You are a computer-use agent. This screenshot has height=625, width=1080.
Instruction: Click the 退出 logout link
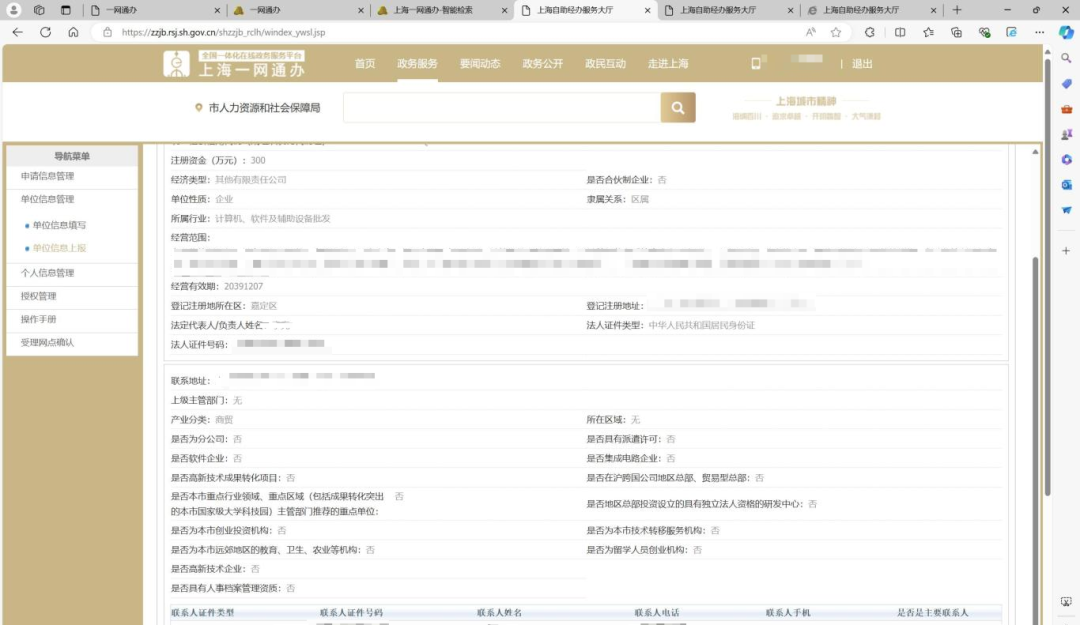[x=862, y=64]
